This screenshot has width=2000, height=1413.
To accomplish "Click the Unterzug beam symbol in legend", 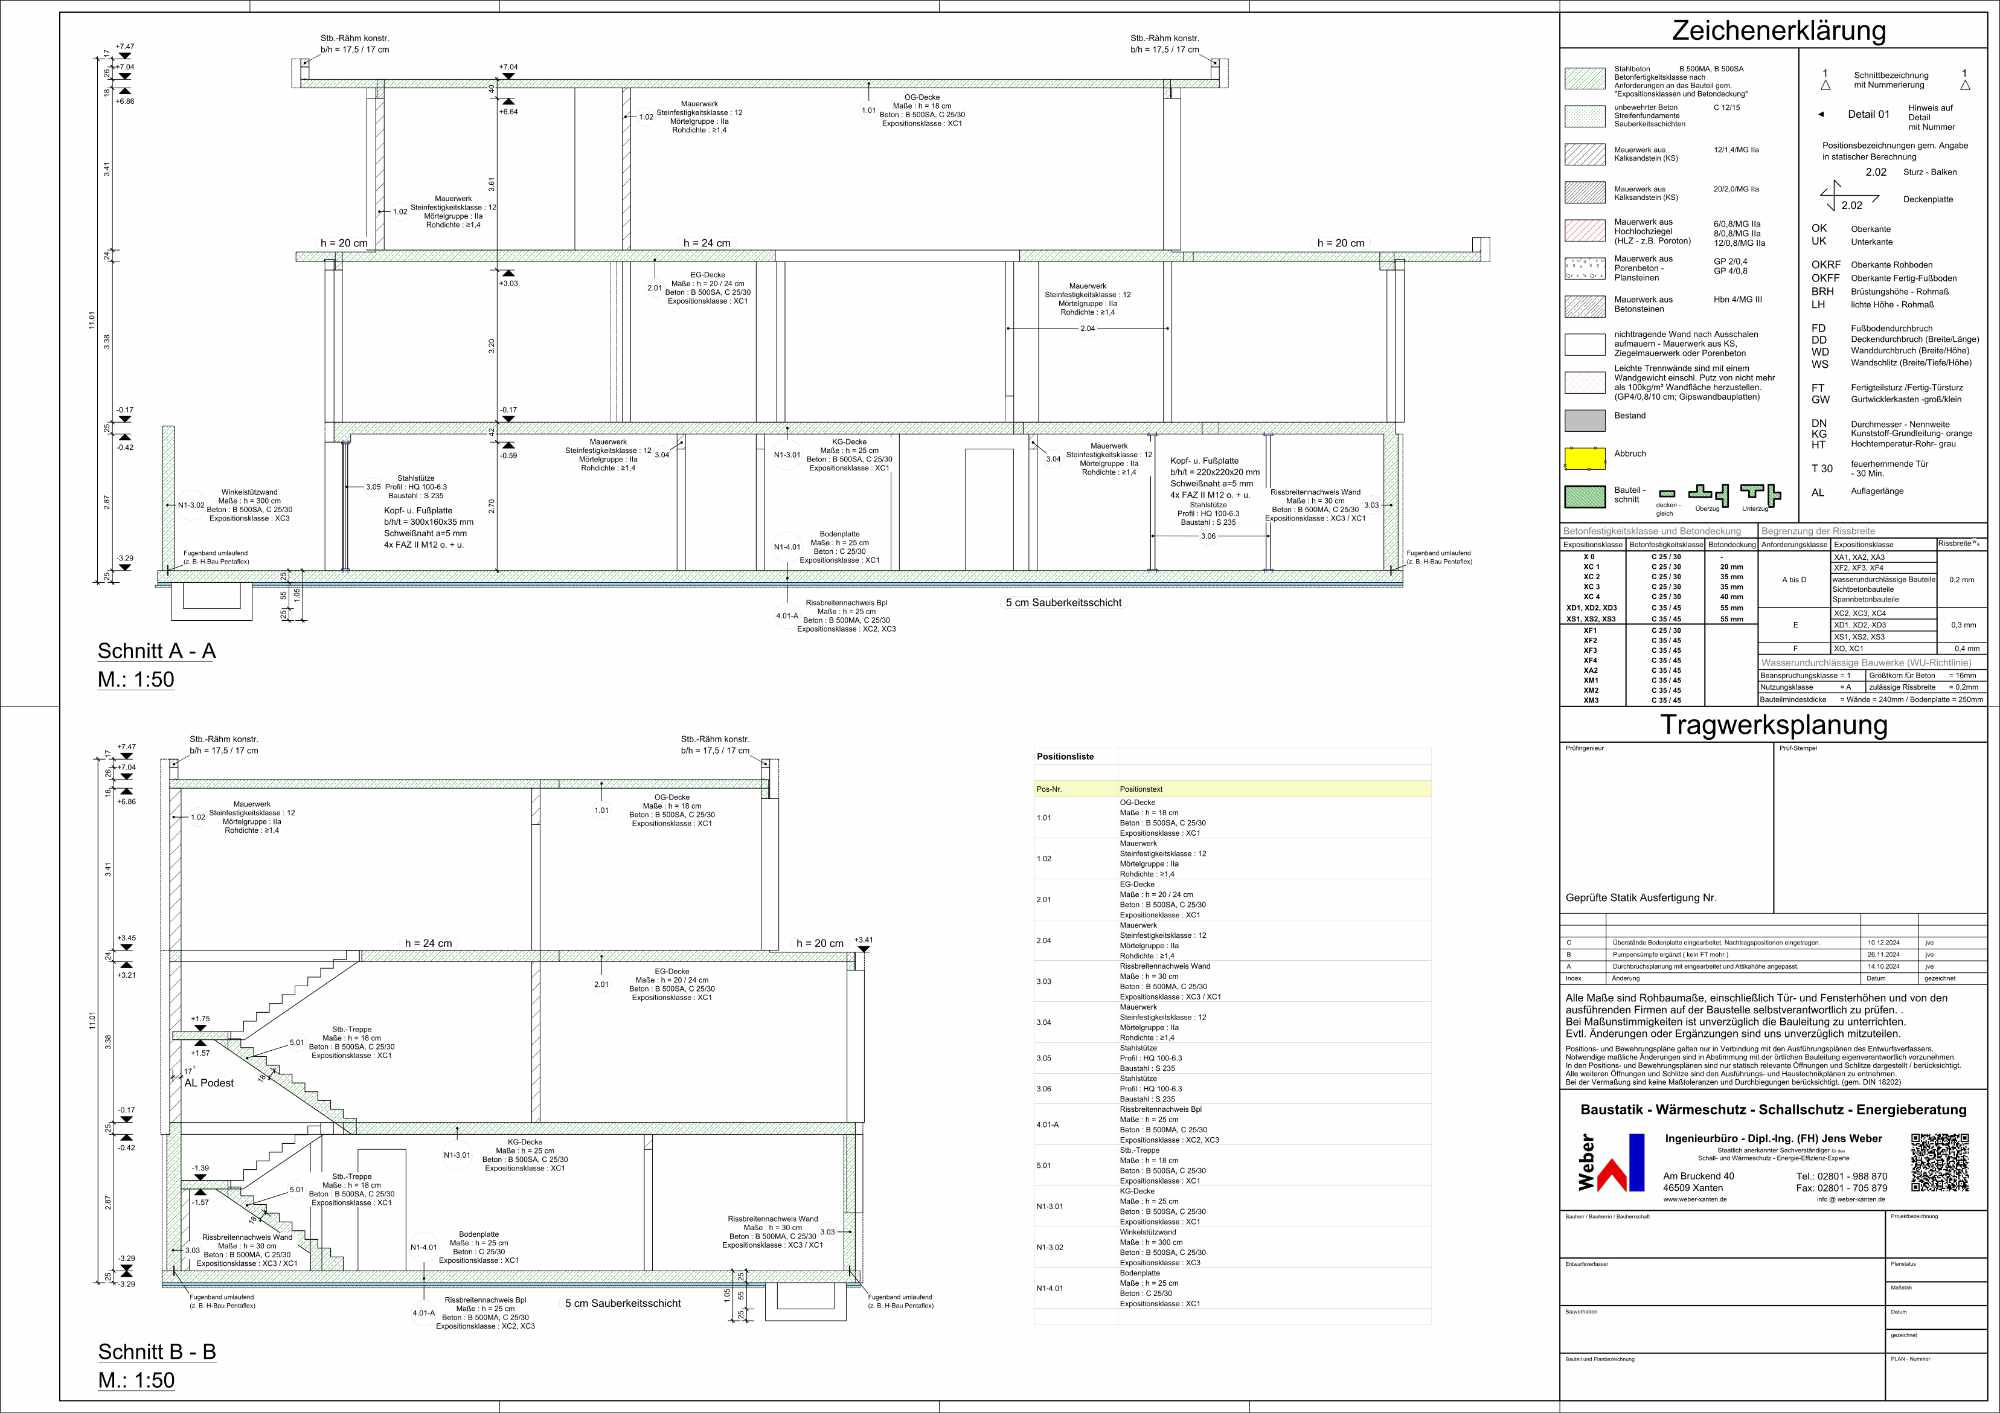I will click(x=1759, y=493).
